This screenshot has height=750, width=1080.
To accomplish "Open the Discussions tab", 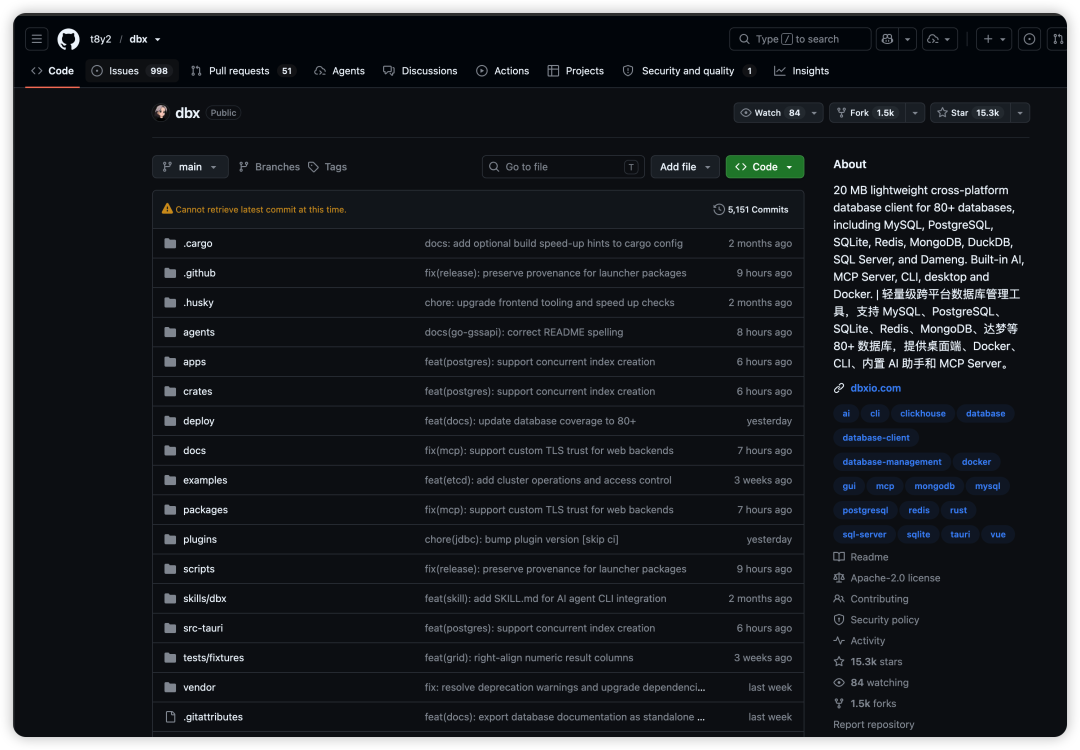I will pos(421,71).
